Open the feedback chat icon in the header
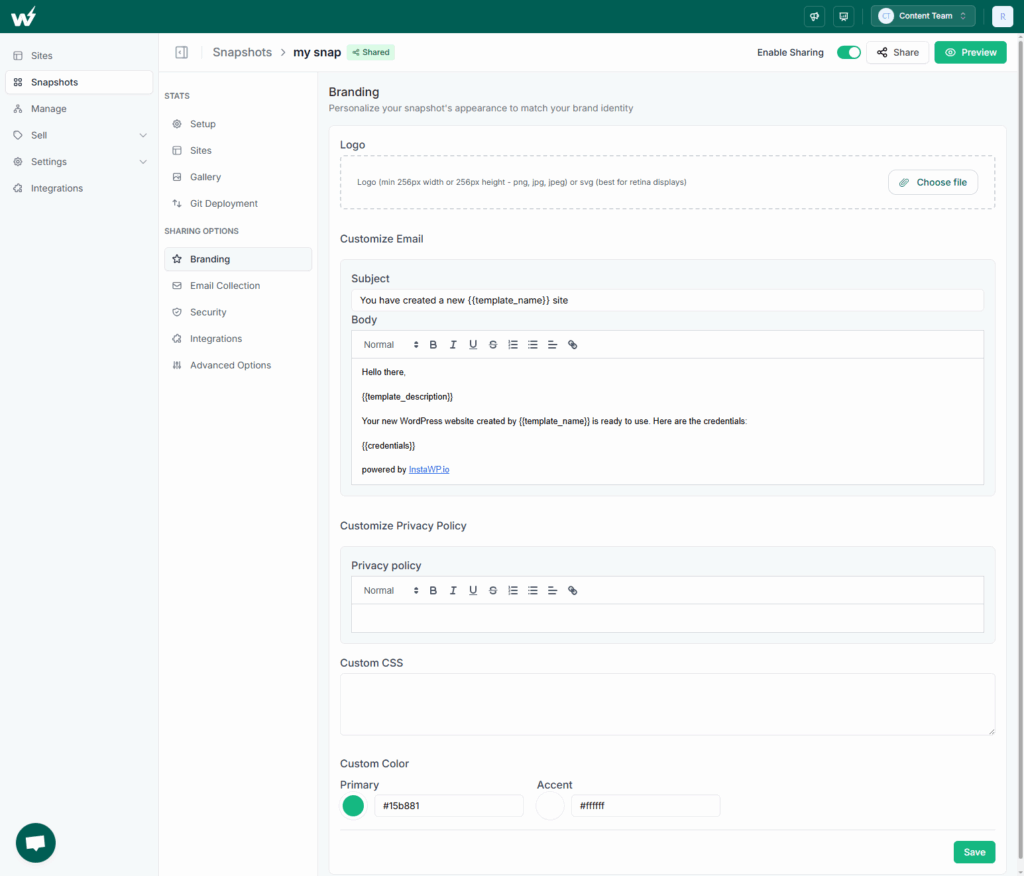This screenshot has height=876, width=1024. [x=844, y=16]
